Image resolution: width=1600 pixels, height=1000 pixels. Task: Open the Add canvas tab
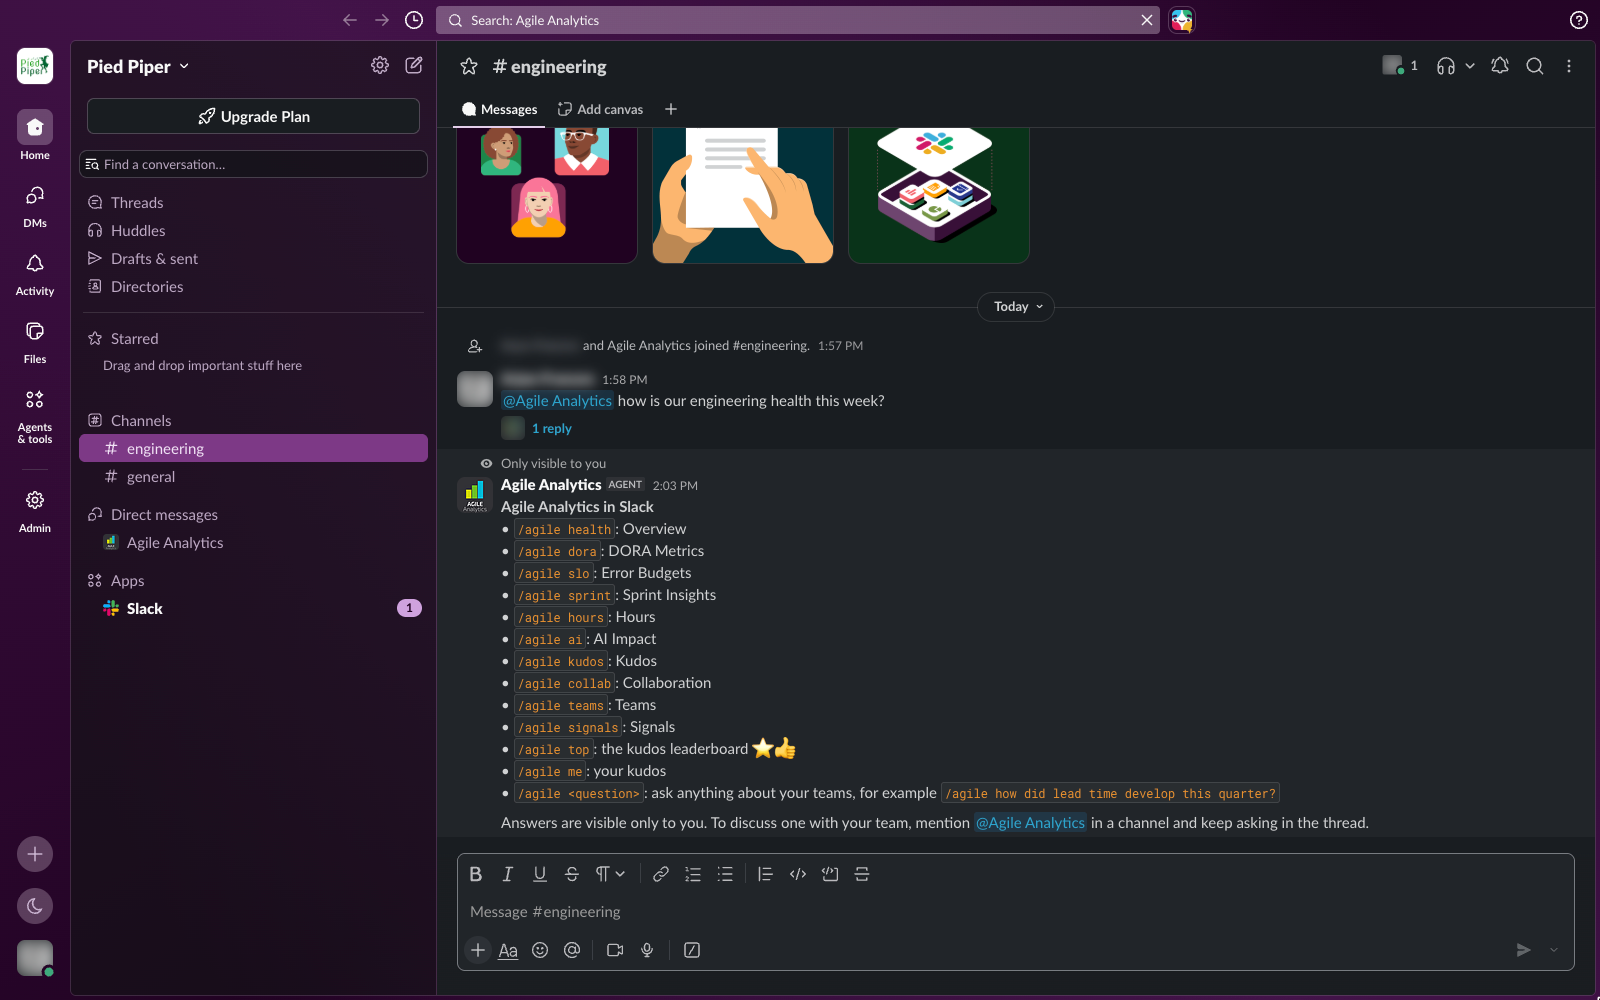pyautogui.click(x=600, y=109)
